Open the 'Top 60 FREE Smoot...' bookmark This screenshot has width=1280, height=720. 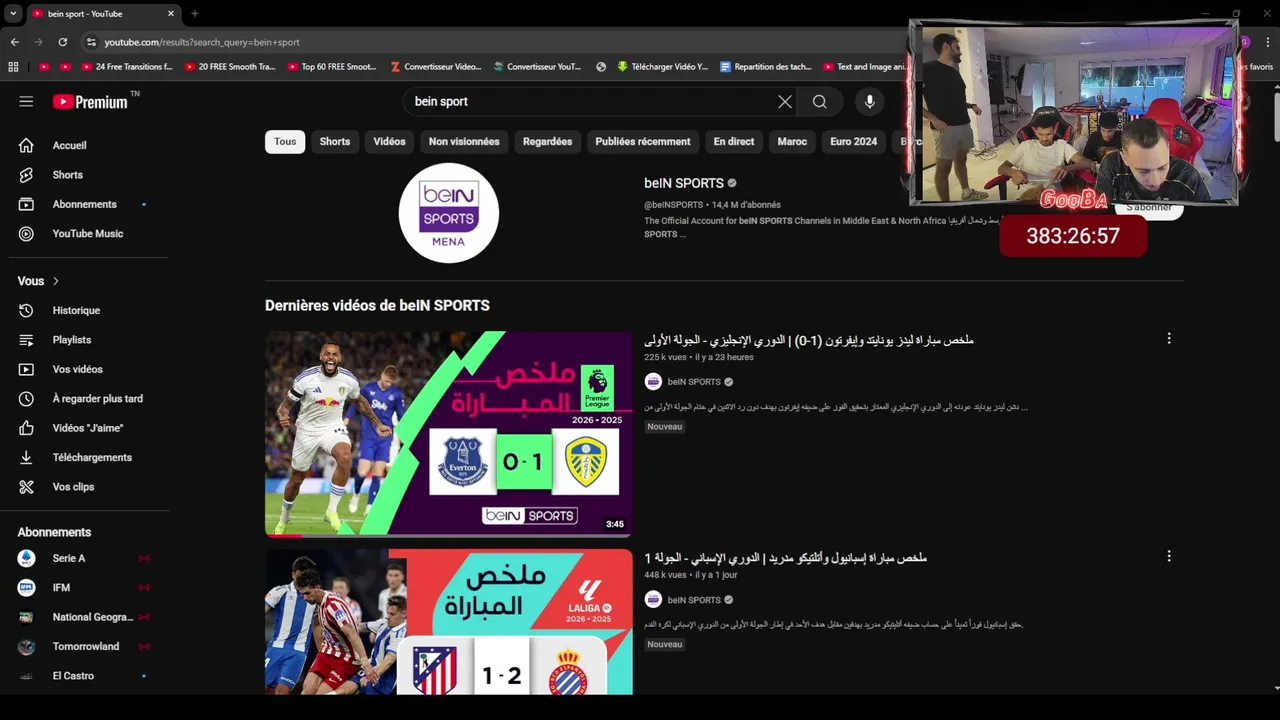point(332,67)
